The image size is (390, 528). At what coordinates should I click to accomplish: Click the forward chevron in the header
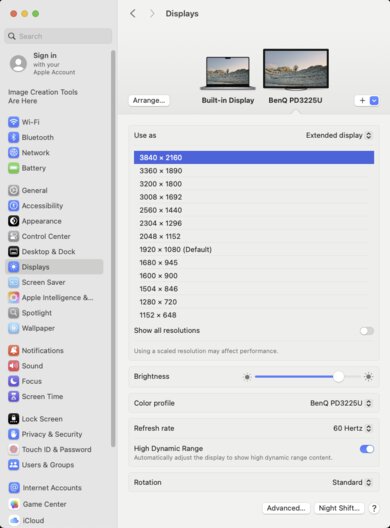coord(152,13)
